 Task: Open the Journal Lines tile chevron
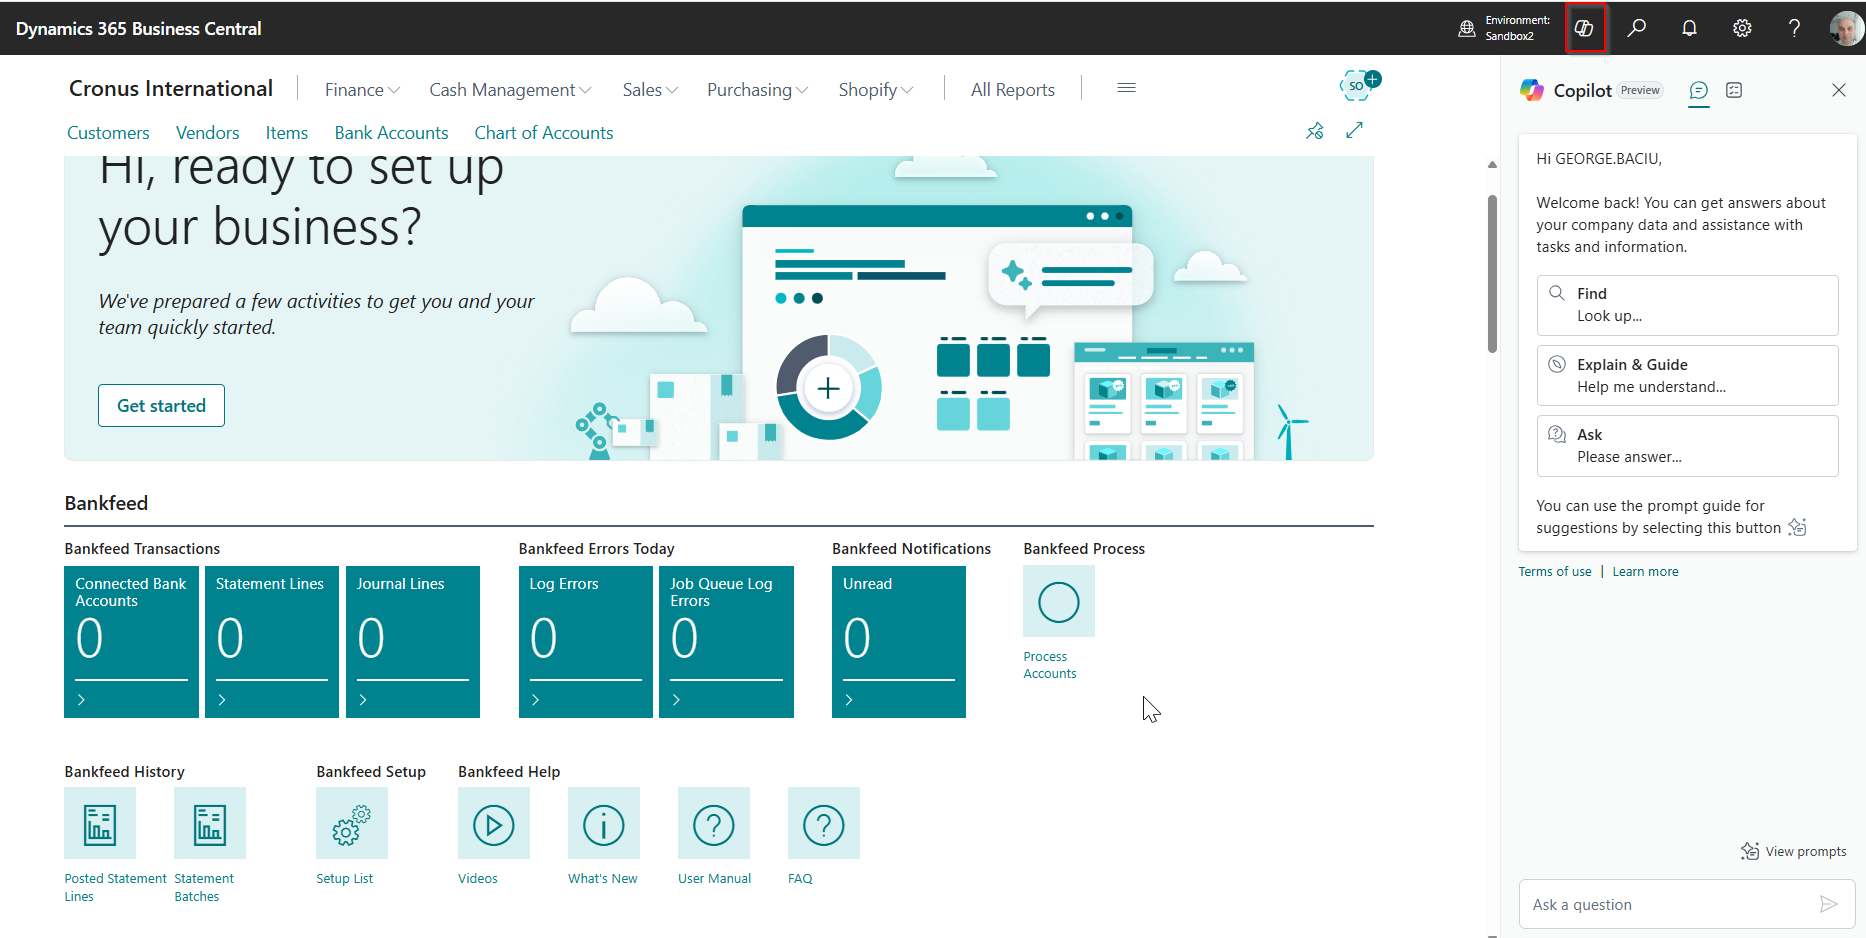[363, 700]
